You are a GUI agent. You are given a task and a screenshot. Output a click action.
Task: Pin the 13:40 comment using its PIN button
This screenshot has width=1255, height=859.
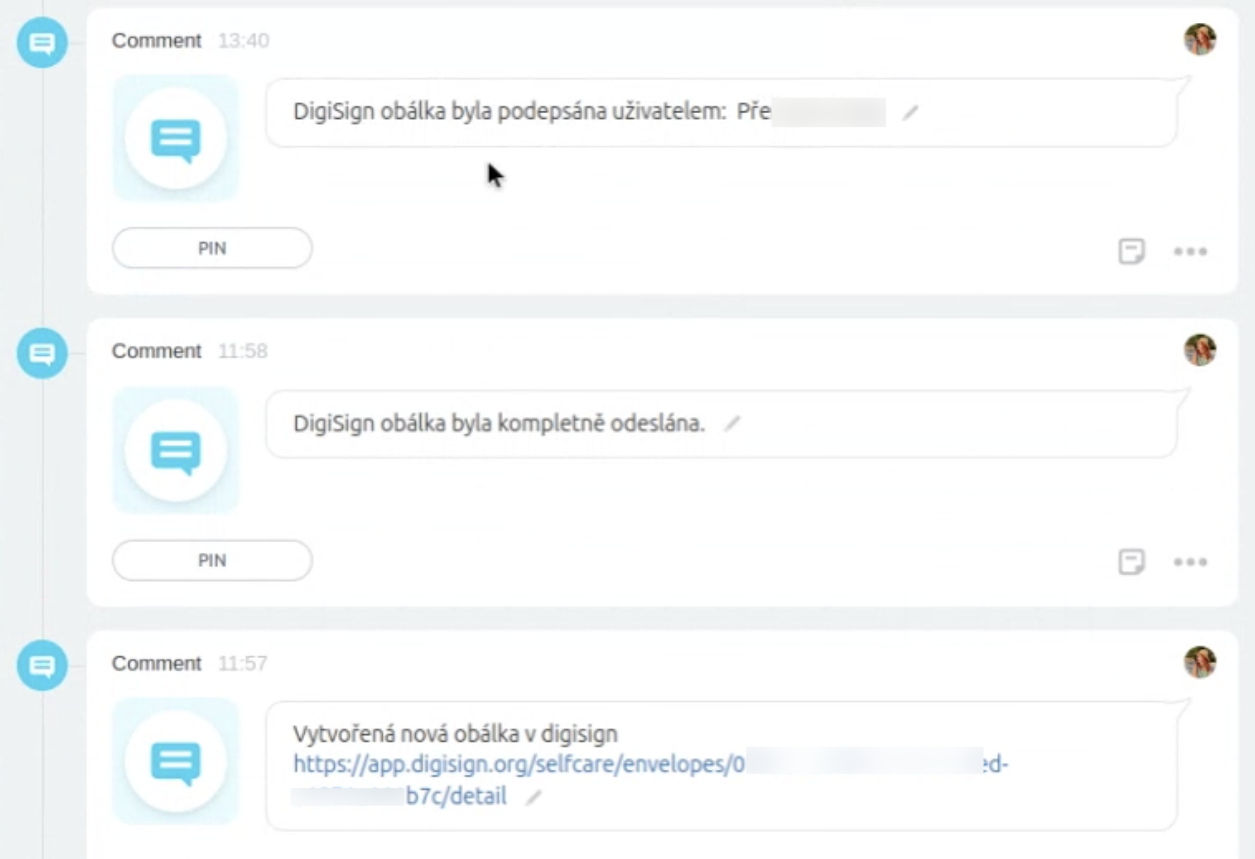210,248
